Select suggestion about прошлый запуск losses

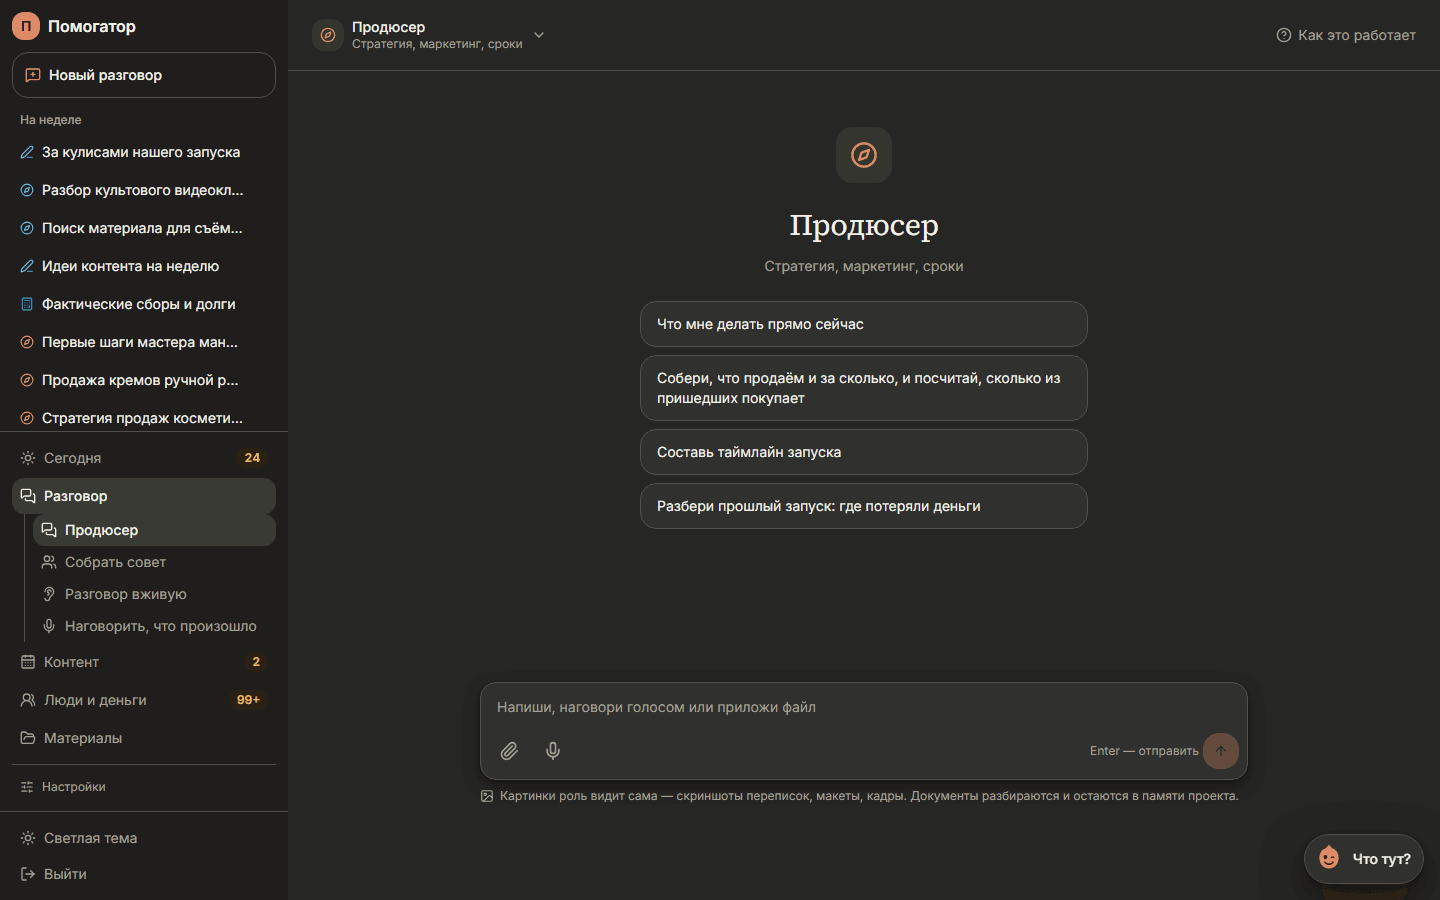(864, 506)
